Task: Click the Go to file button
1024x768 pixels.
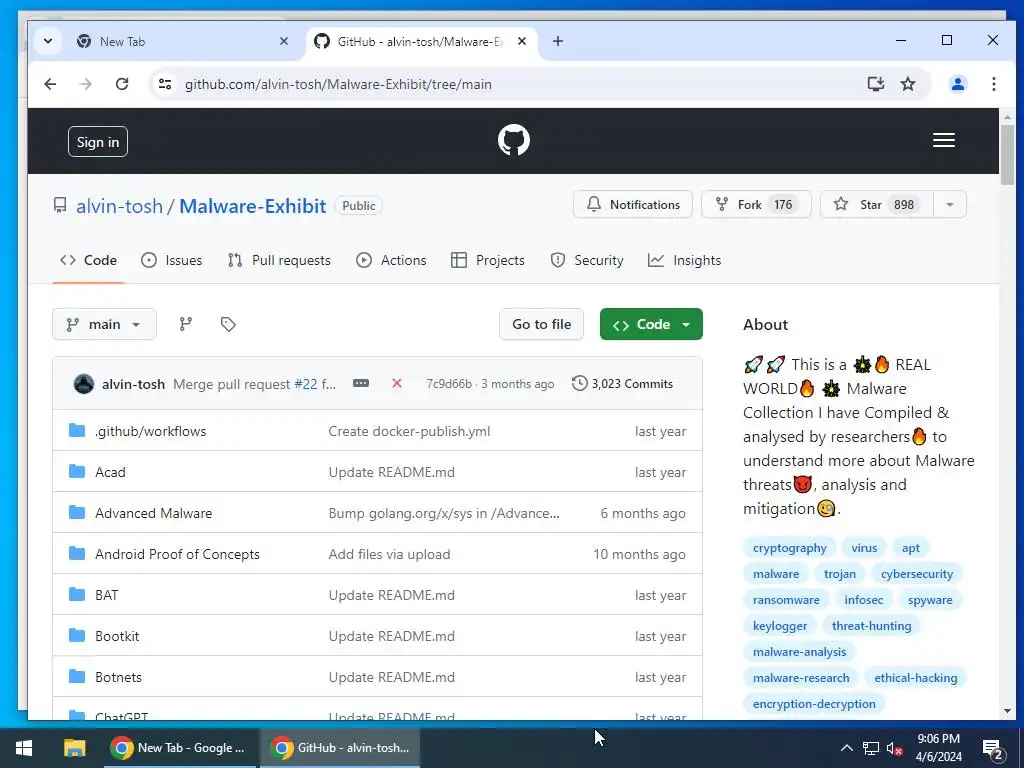Action: (541, 324)
